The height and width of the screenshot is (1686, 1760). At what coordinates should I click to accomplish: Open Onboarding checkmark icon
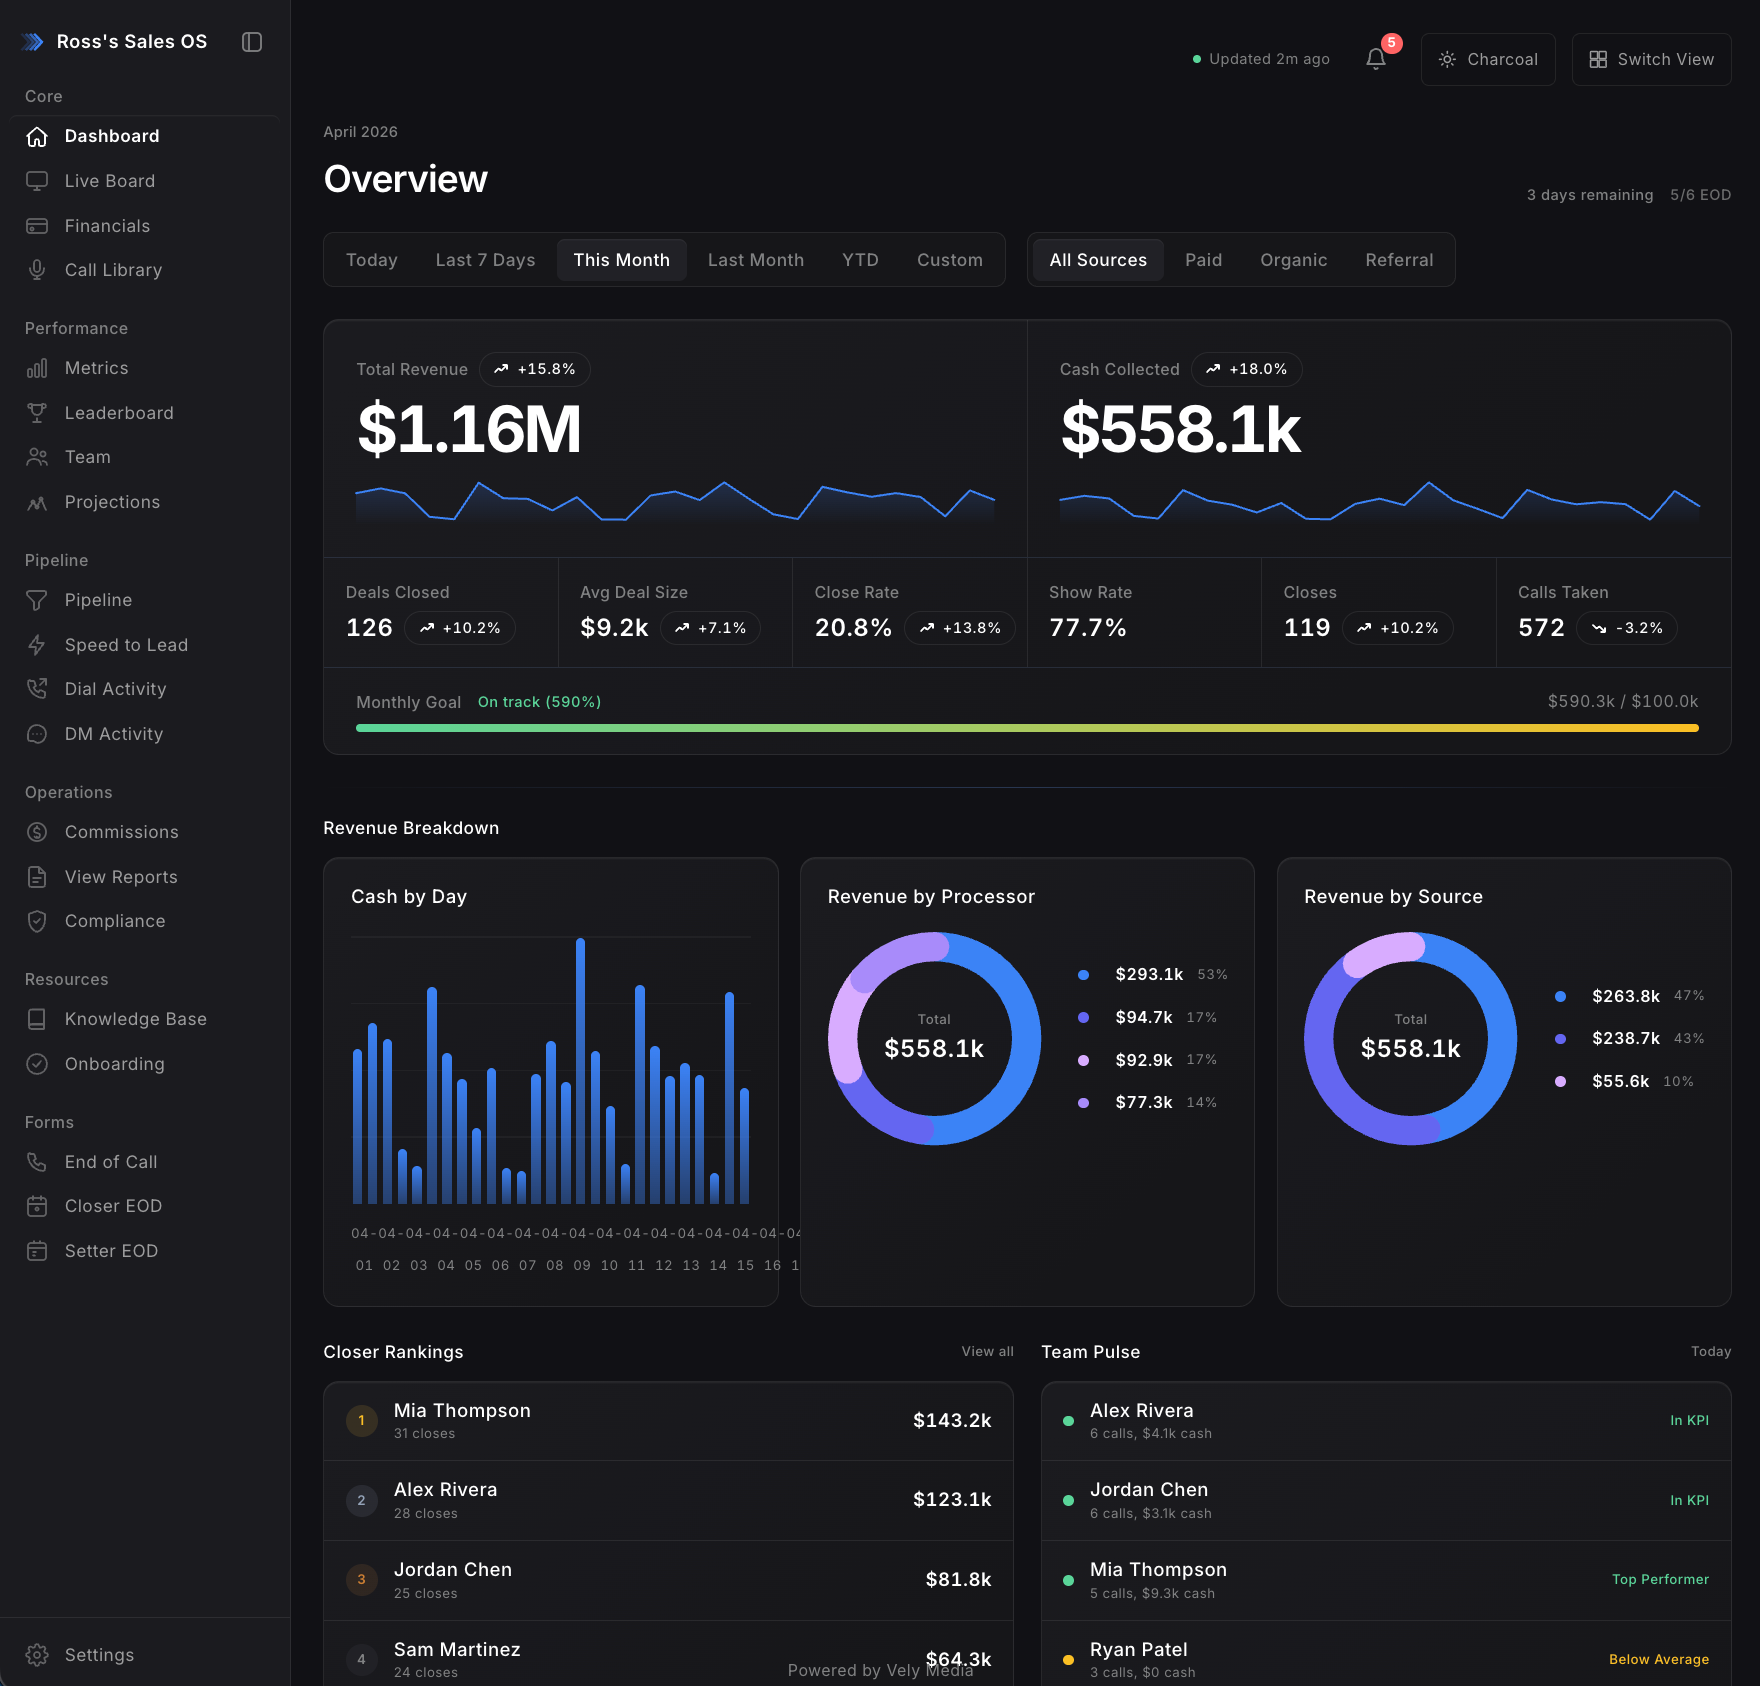coord(37,1064)
